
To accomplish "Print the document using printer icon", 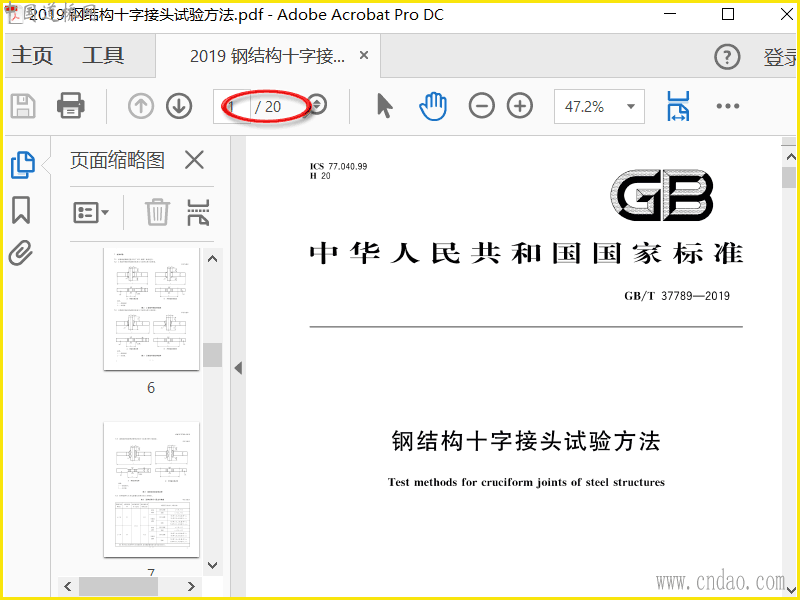I will [x=70, y=106].
